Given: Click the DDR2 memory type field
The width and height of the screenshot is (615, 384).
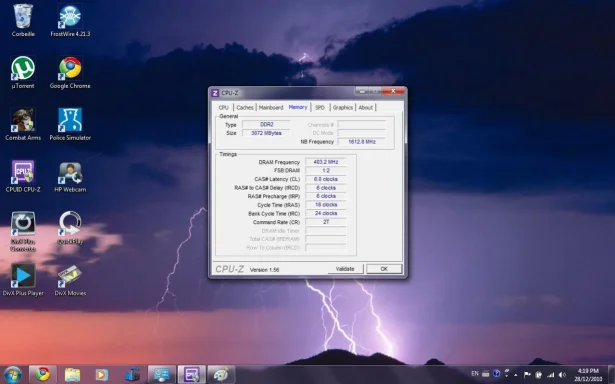Looking at the screenshot, I should (266, 124).
